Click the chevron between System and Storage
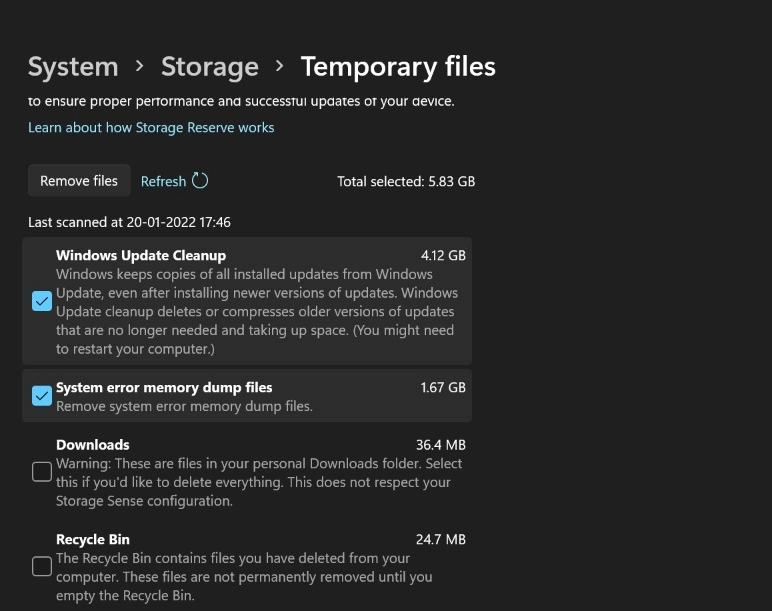Viewport: 772px width, 611px height. (140, 65)
